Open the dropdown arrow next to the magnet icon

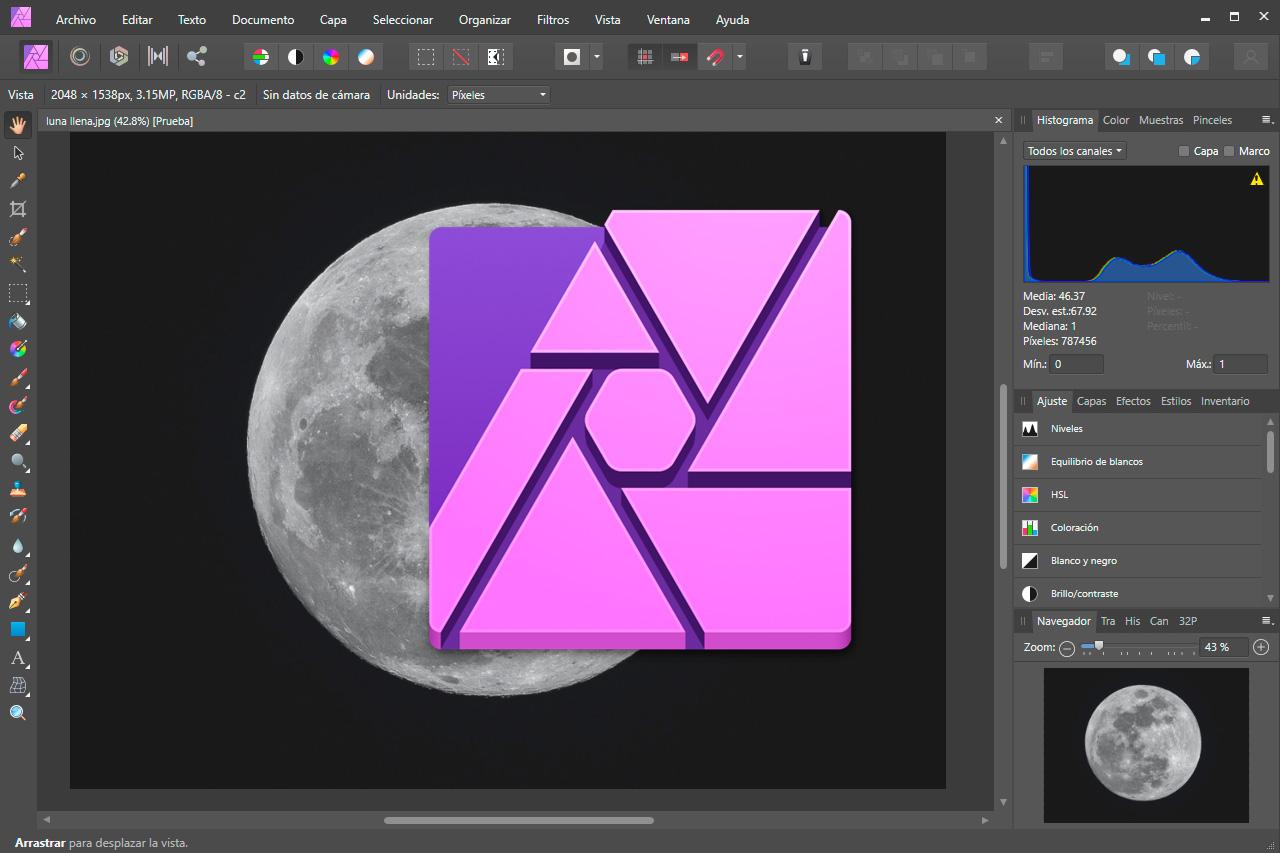pos(738,57)
